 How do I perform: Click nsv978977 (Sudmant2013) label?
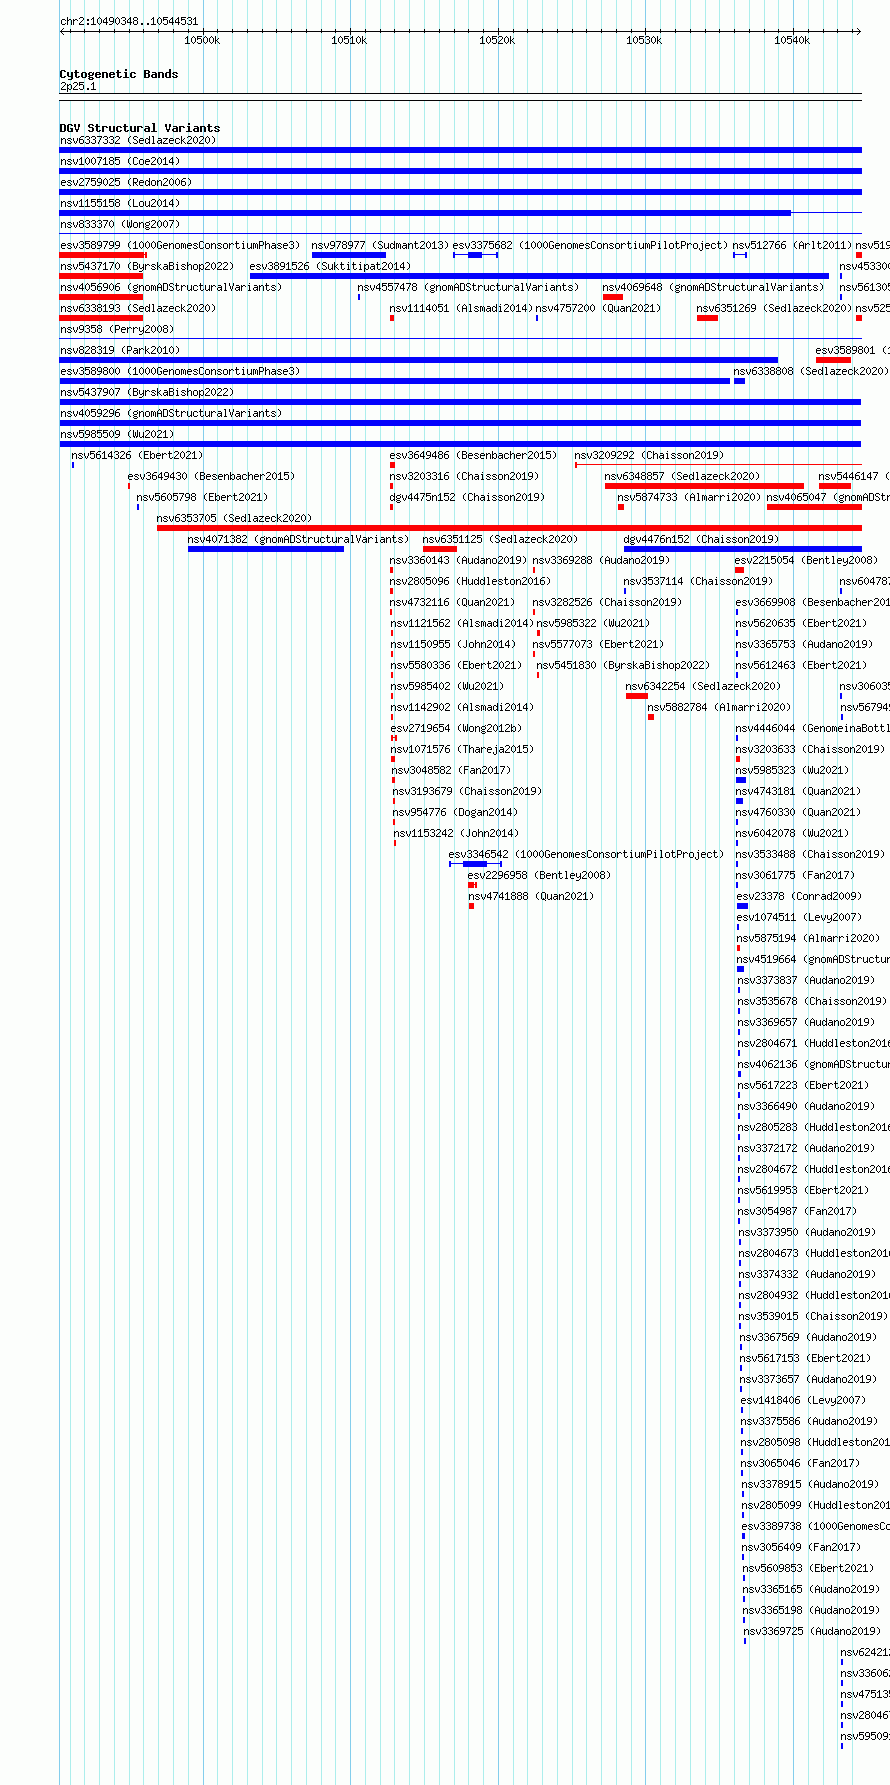click(x=380, y=246)
